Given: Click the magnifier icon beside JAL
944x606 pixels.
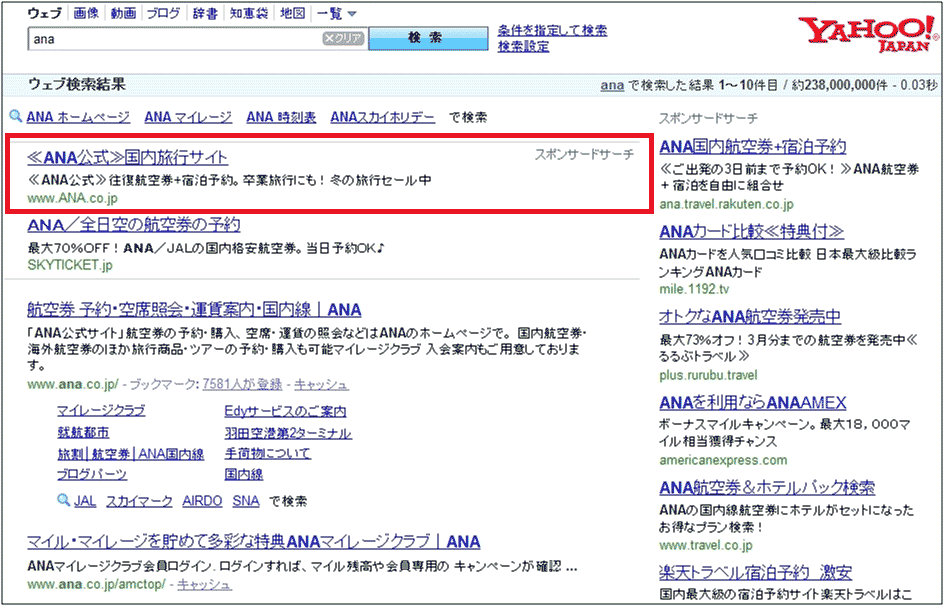Looking at the screenshot, I should (x=64, y=501).
